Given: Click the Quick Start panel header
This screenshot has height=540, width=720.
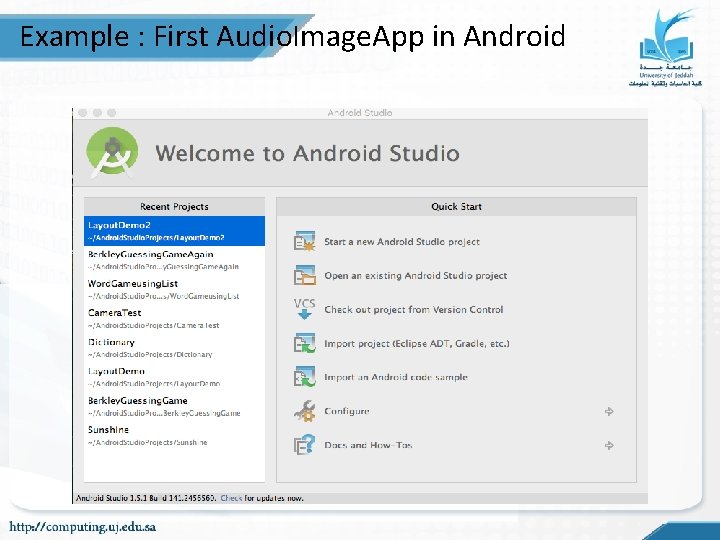Looking at the screenshot, I should (x=456, y=207).
